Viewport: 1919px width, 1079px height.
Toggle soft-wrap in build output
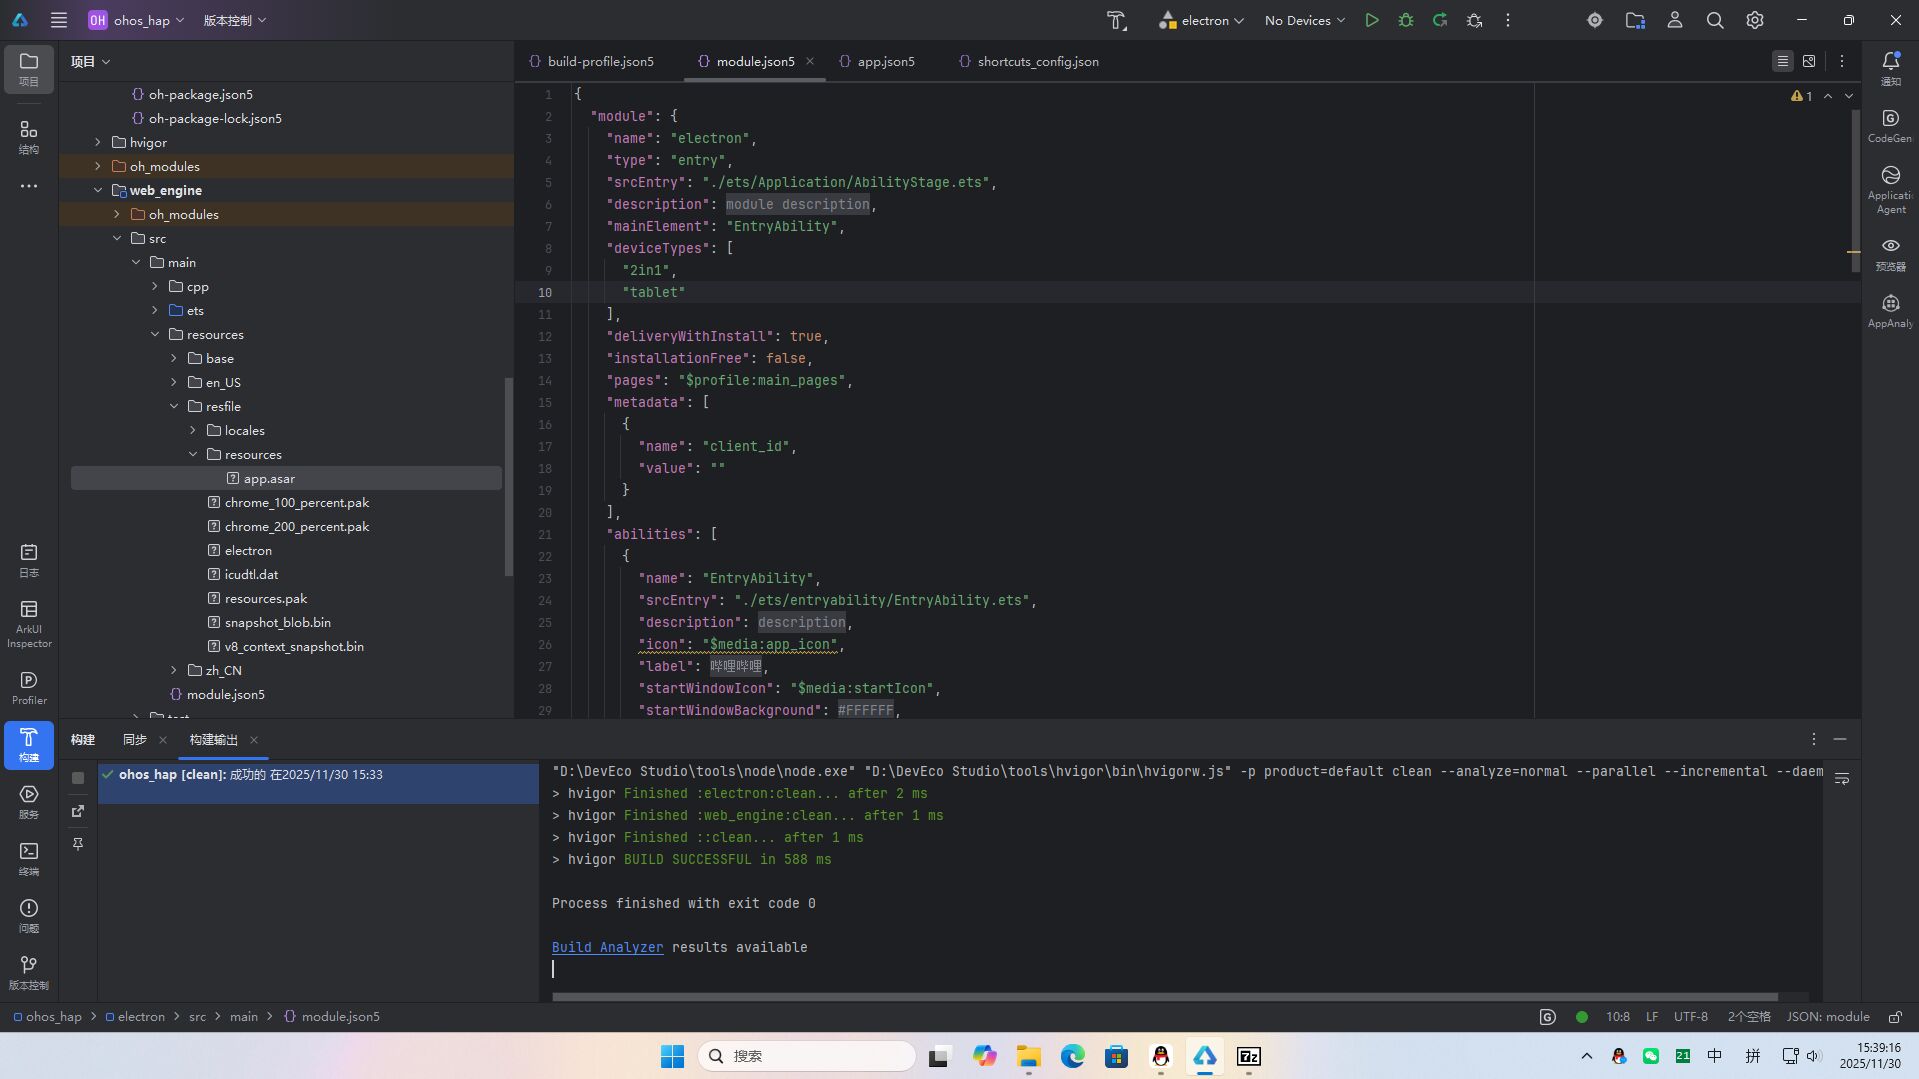(x=1842, y=778)
